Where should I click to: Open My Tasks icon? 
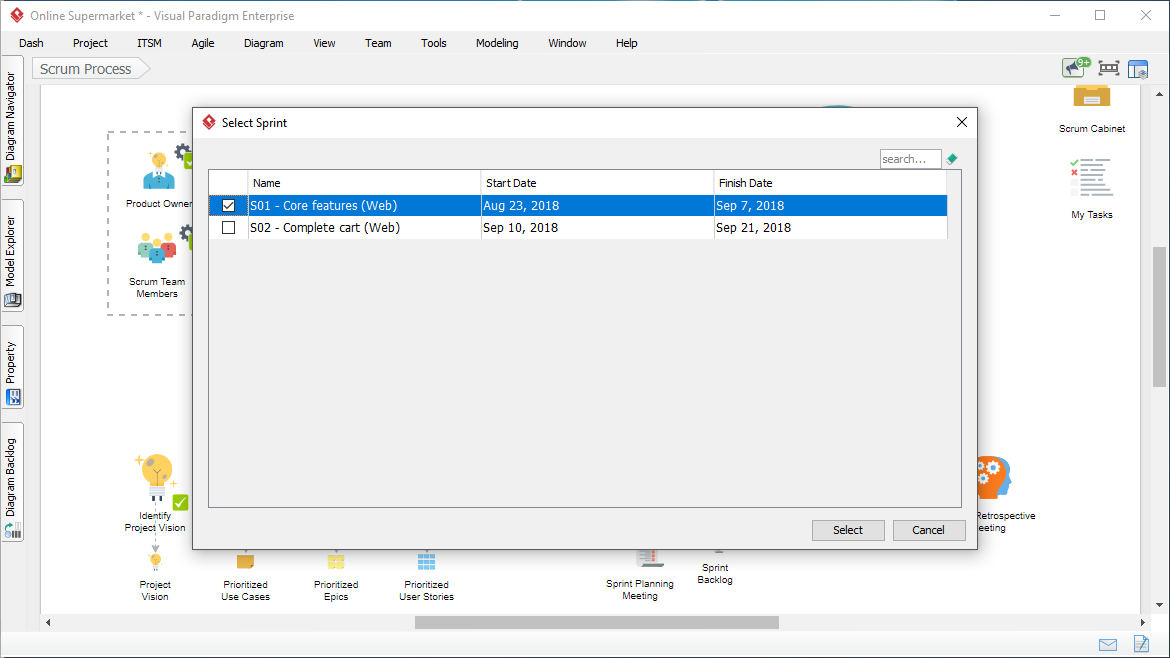tap(1092, 178)
